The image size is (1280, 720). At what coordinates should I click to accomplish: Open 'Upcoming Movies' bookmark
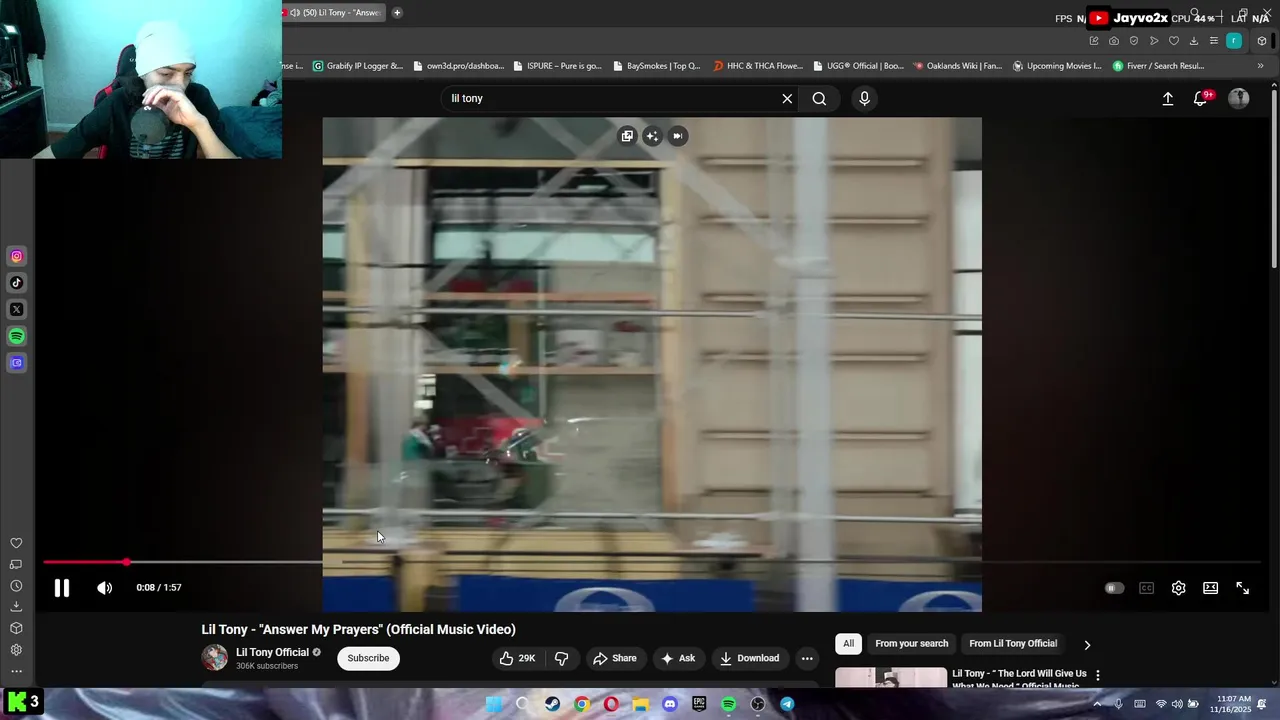click(x=1056, y=66)
